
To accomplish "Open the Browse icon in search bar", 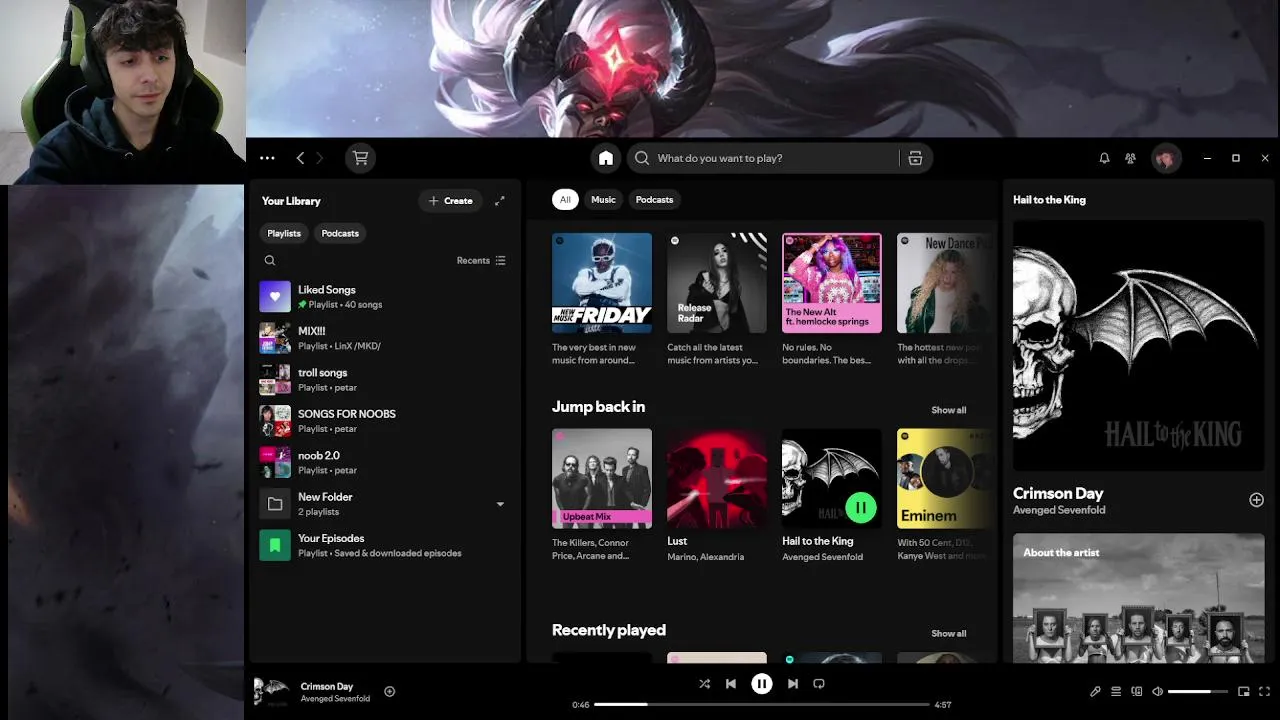I will click(x=915, y=158).
